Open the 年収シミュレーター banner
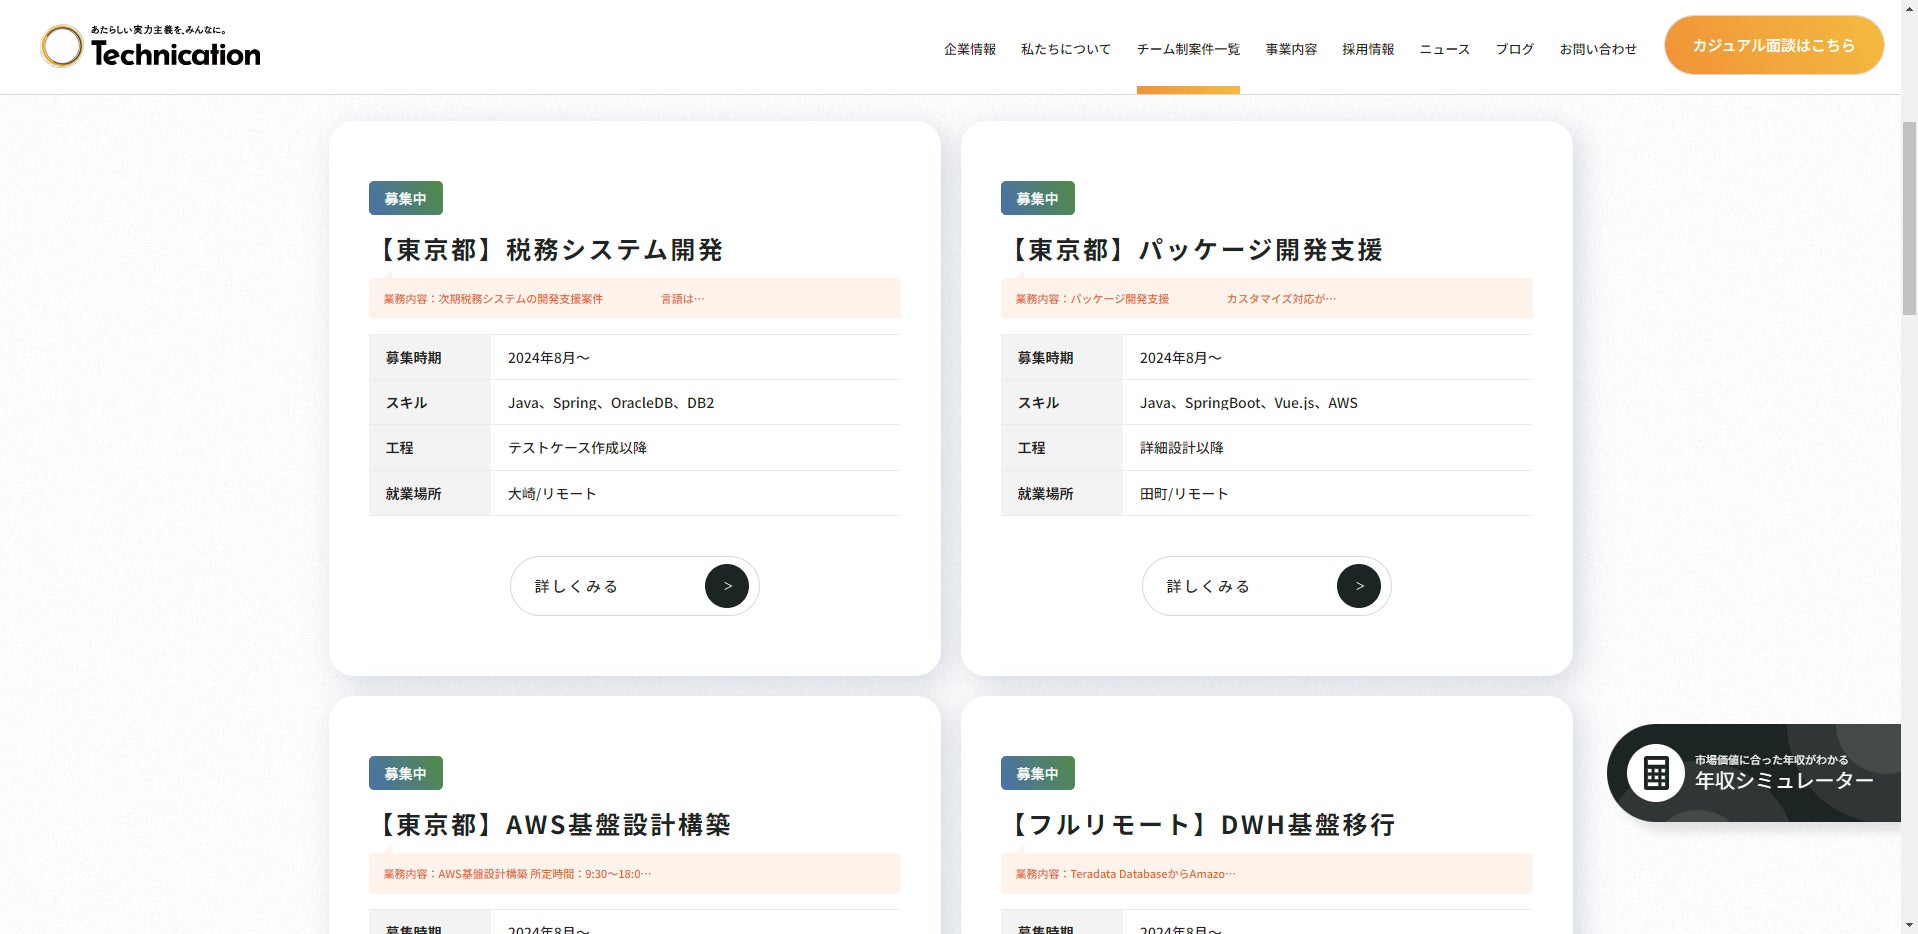Viewport: 1918px width, 934px height. (x=1754, y=773)
